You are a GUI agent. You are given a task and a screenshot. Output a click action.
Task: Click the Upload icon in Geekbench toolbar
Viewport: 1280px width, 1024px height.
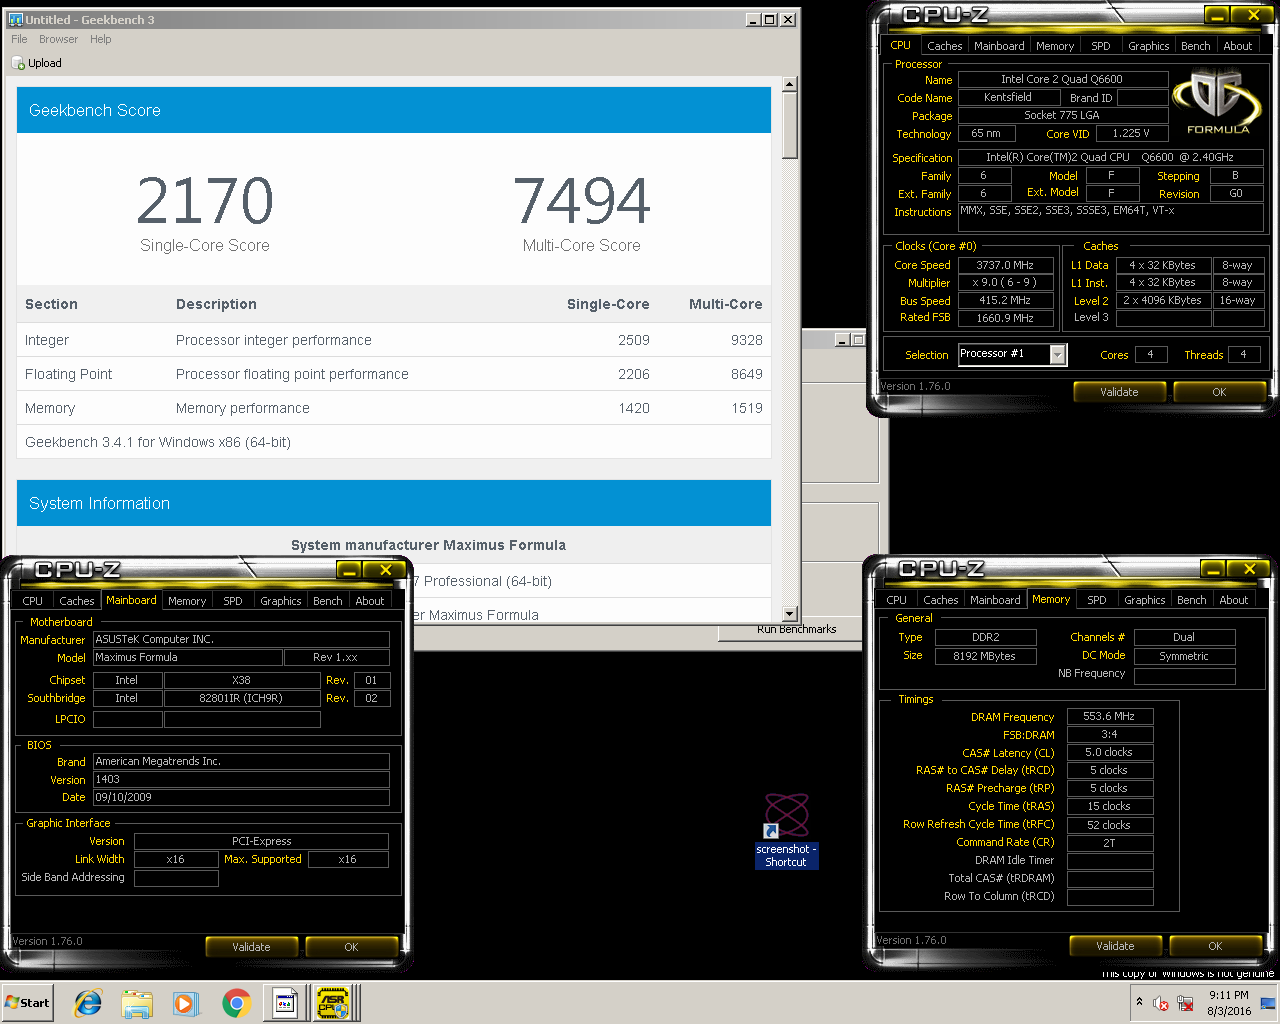[18, 63]
